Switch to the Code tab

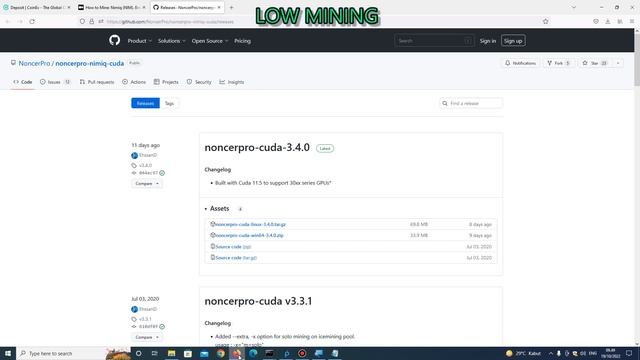click(x=23, y=82)
